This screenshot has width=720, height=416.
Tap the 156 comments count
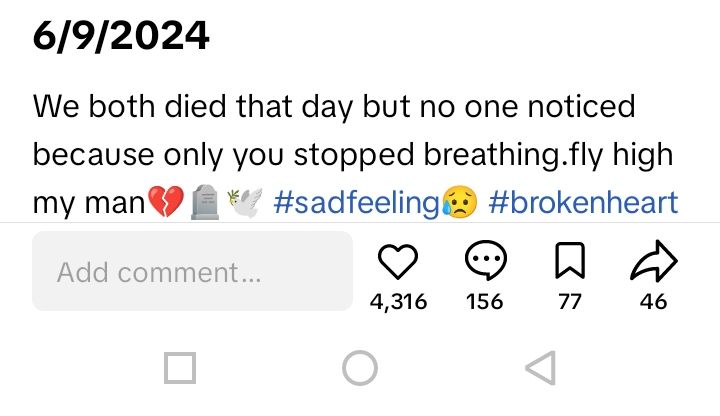485,301
